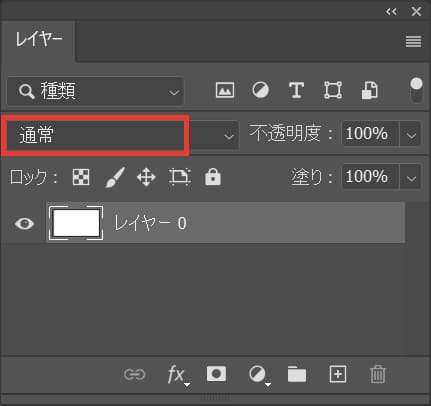This screenshot has height=406, width=431.
Task: Open the 通常 blend mode dropdown
Action: (123, 135)
